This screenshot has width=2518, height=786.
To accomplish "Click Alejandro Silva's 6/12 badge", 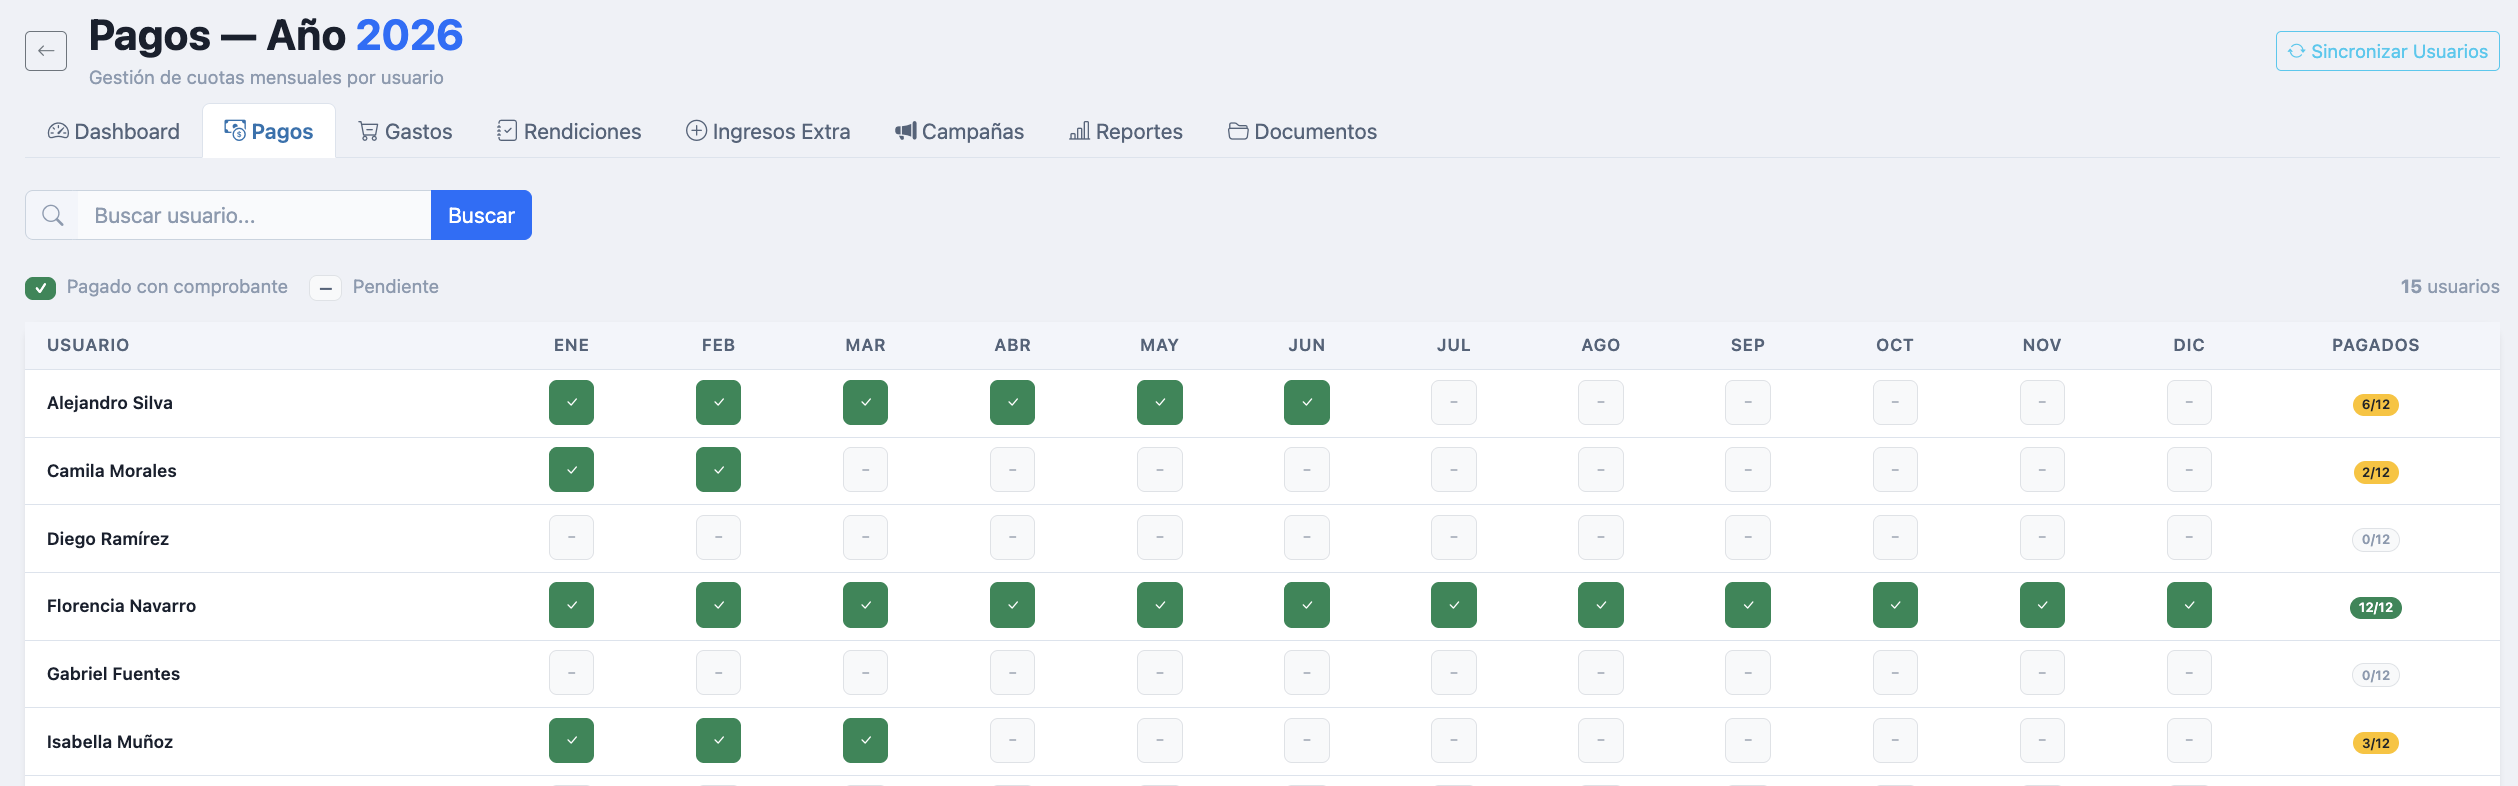I will [x=2376, y=404].
